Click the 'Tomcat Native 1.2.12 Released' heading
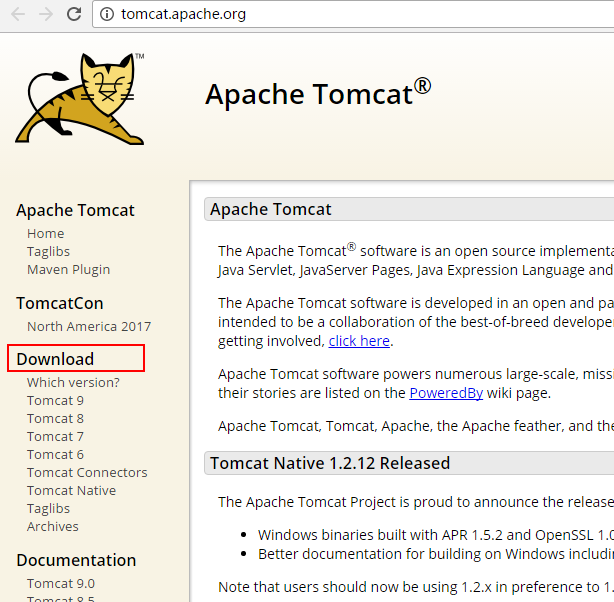The height and width of the screenshot is (602, 614). click(x=330, y=463)
